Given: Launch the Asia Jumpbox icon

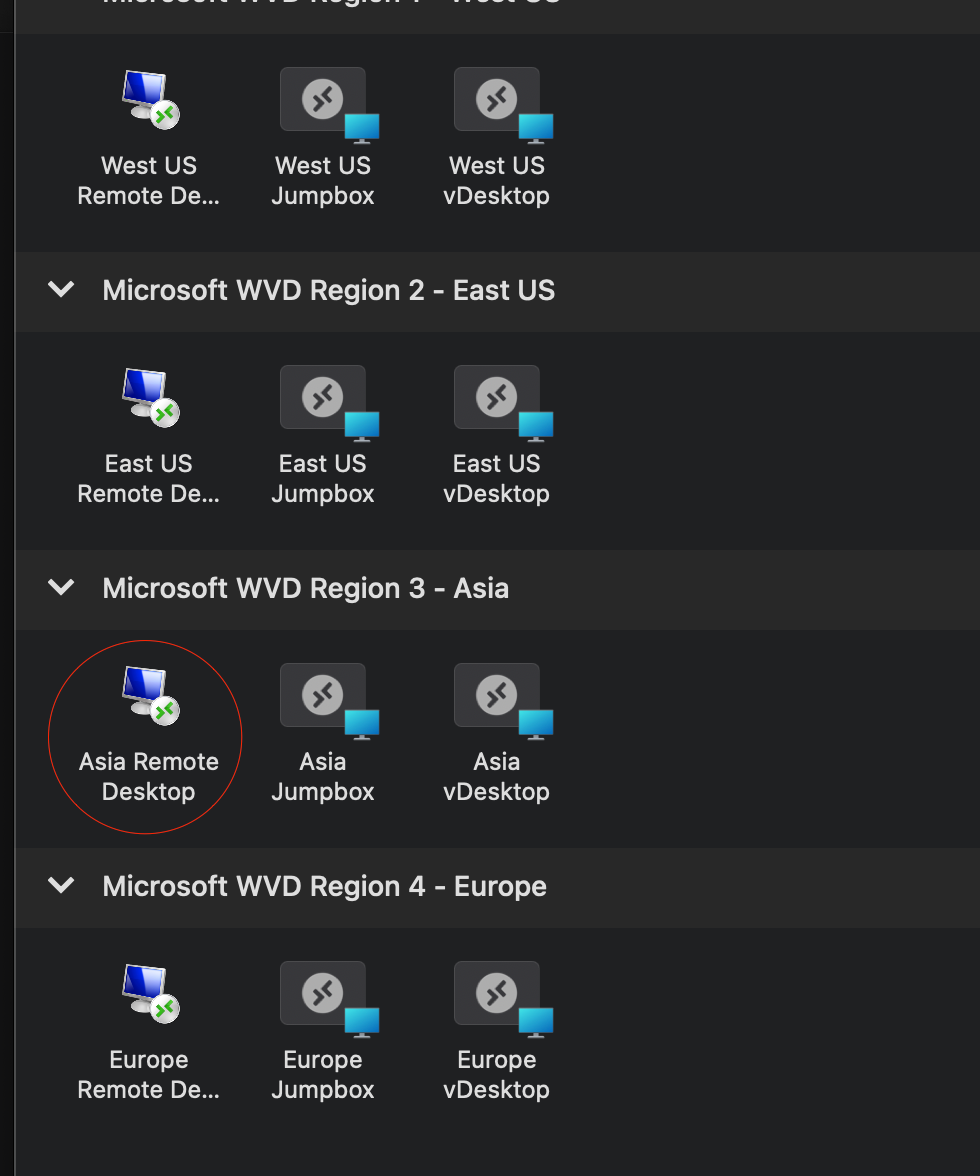Looking at the screenshot, I should [x=329, y=700].
